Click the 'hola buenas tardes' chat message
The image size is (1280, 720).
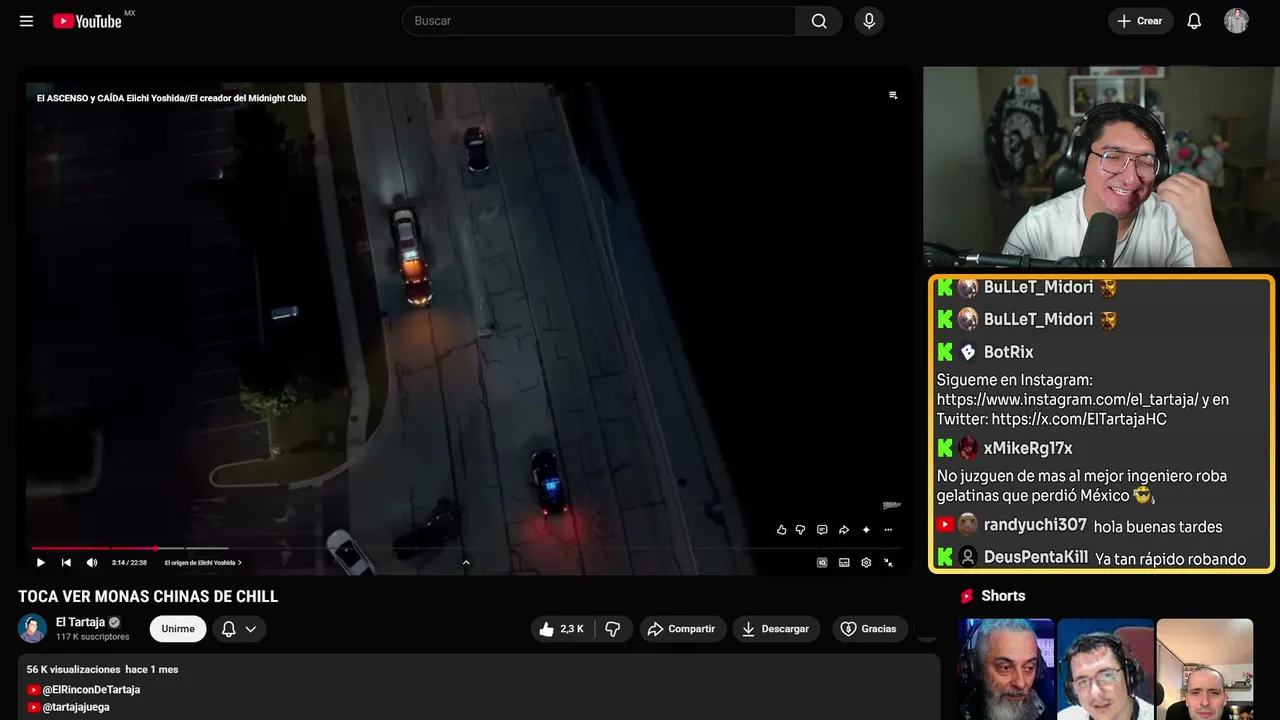tap(1158, 527)
